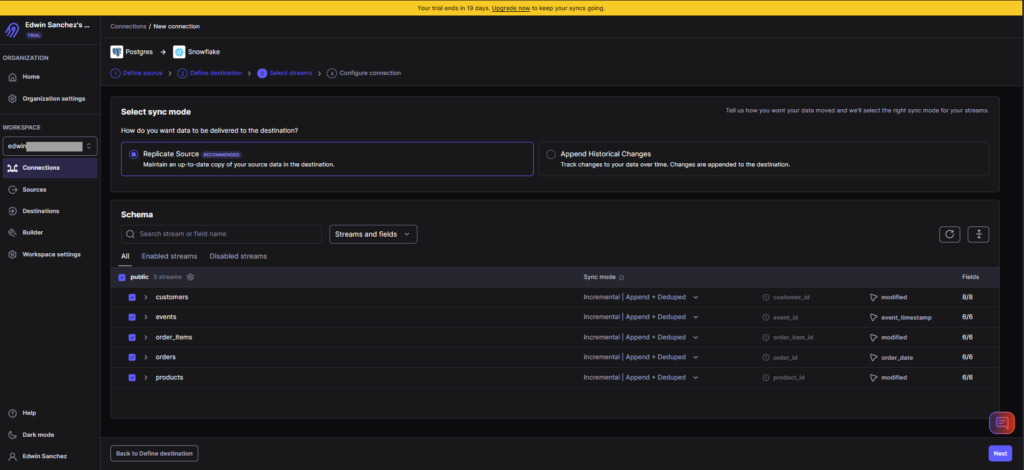Open Builder in the sidebar

click(x=33, y=232)
